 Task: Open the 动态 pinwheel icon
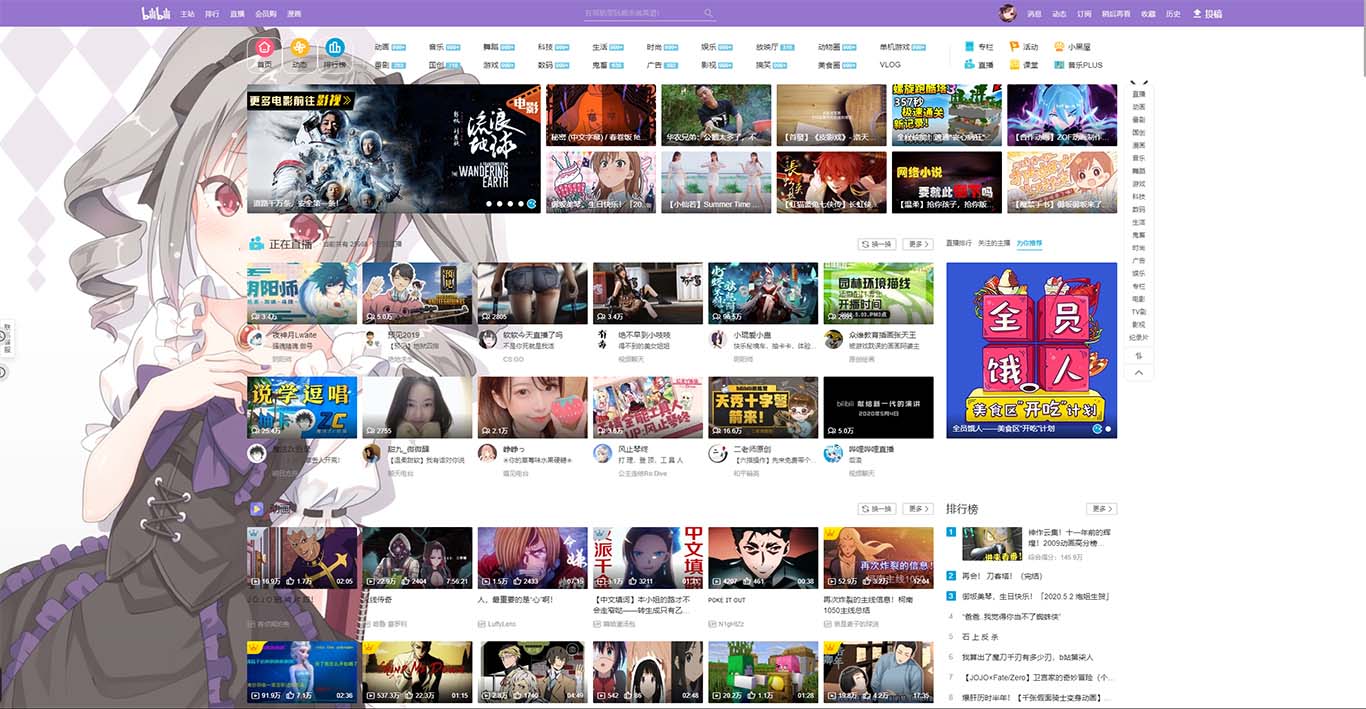click(x=300, y=48)
